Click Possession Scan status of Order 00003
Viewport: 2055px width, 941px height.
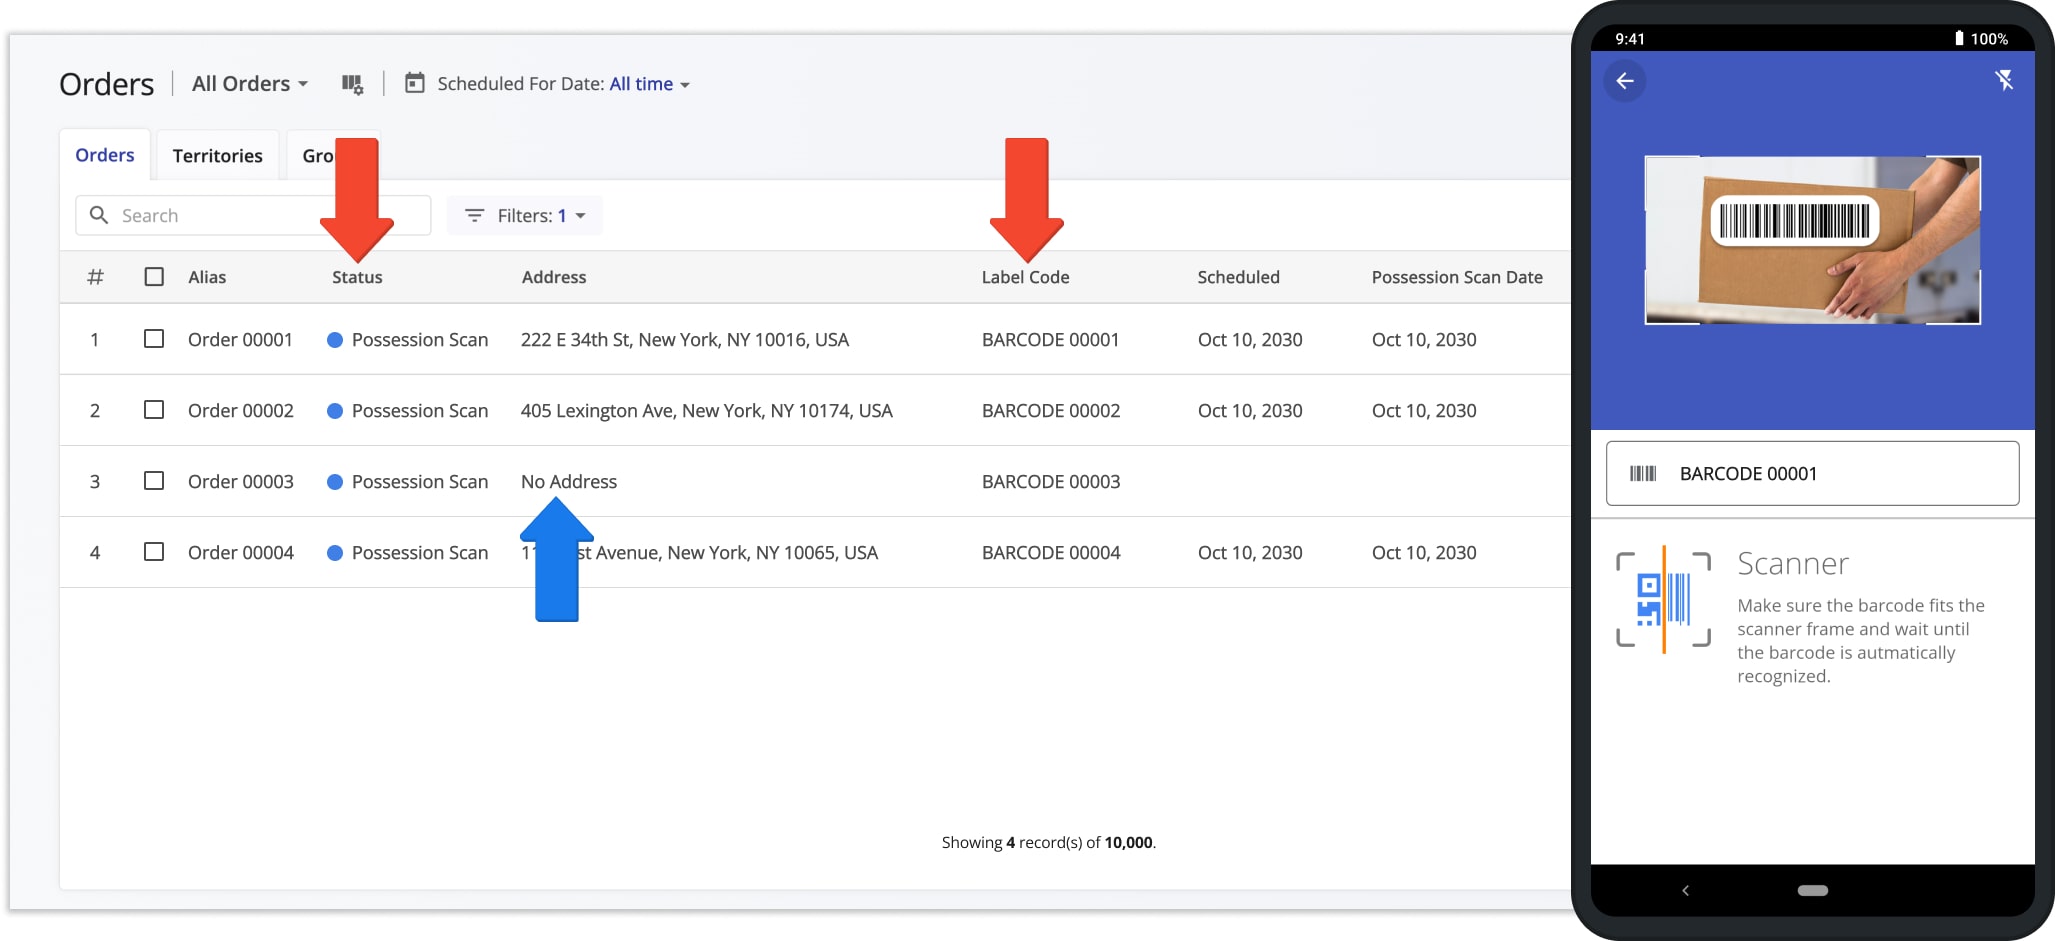(x=420, y=482)
